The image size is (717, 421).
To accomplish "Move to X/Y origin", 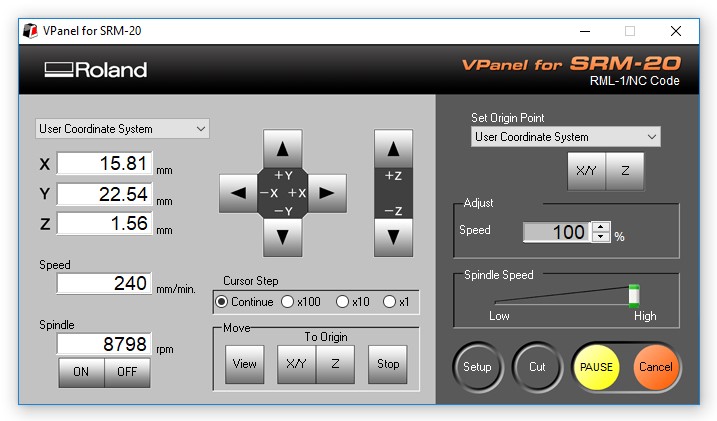I will click(296, 364).
